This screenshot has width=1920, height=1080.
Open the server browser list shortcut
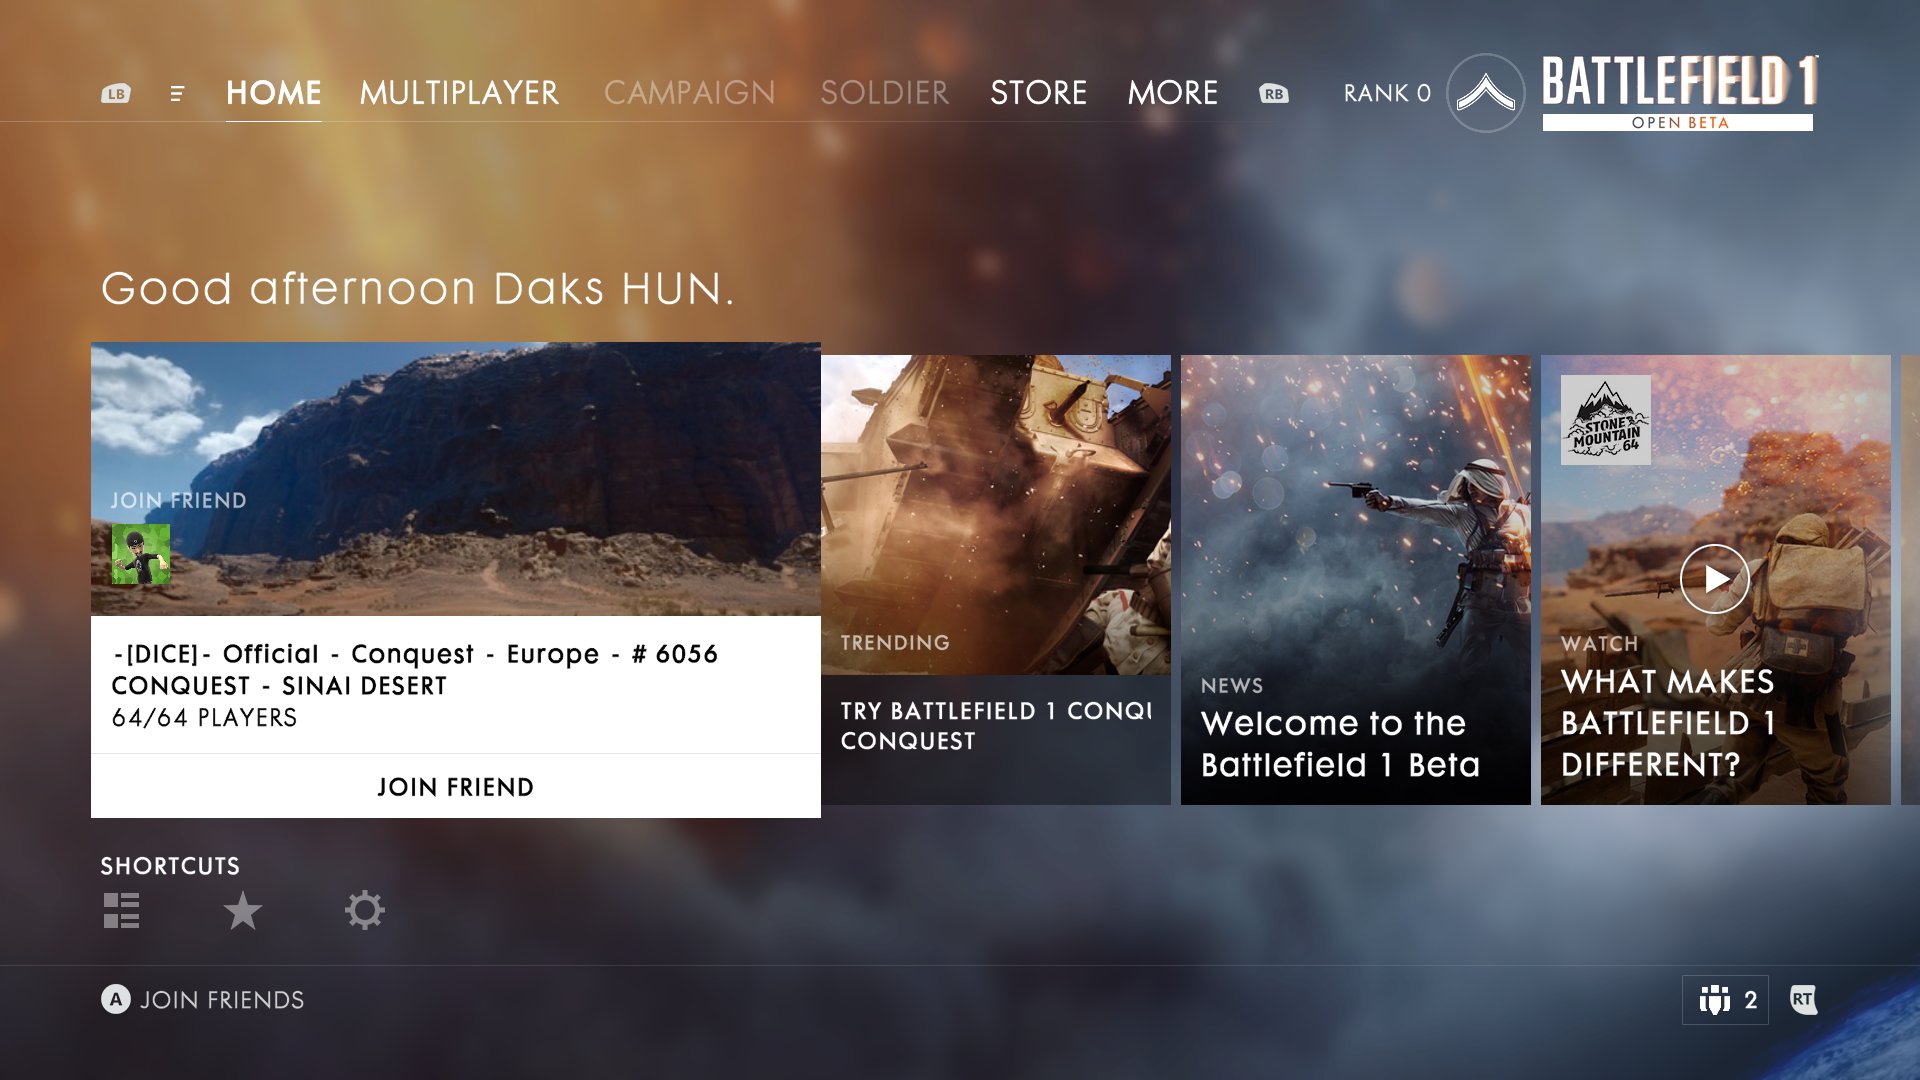click(x=122, y=910)
